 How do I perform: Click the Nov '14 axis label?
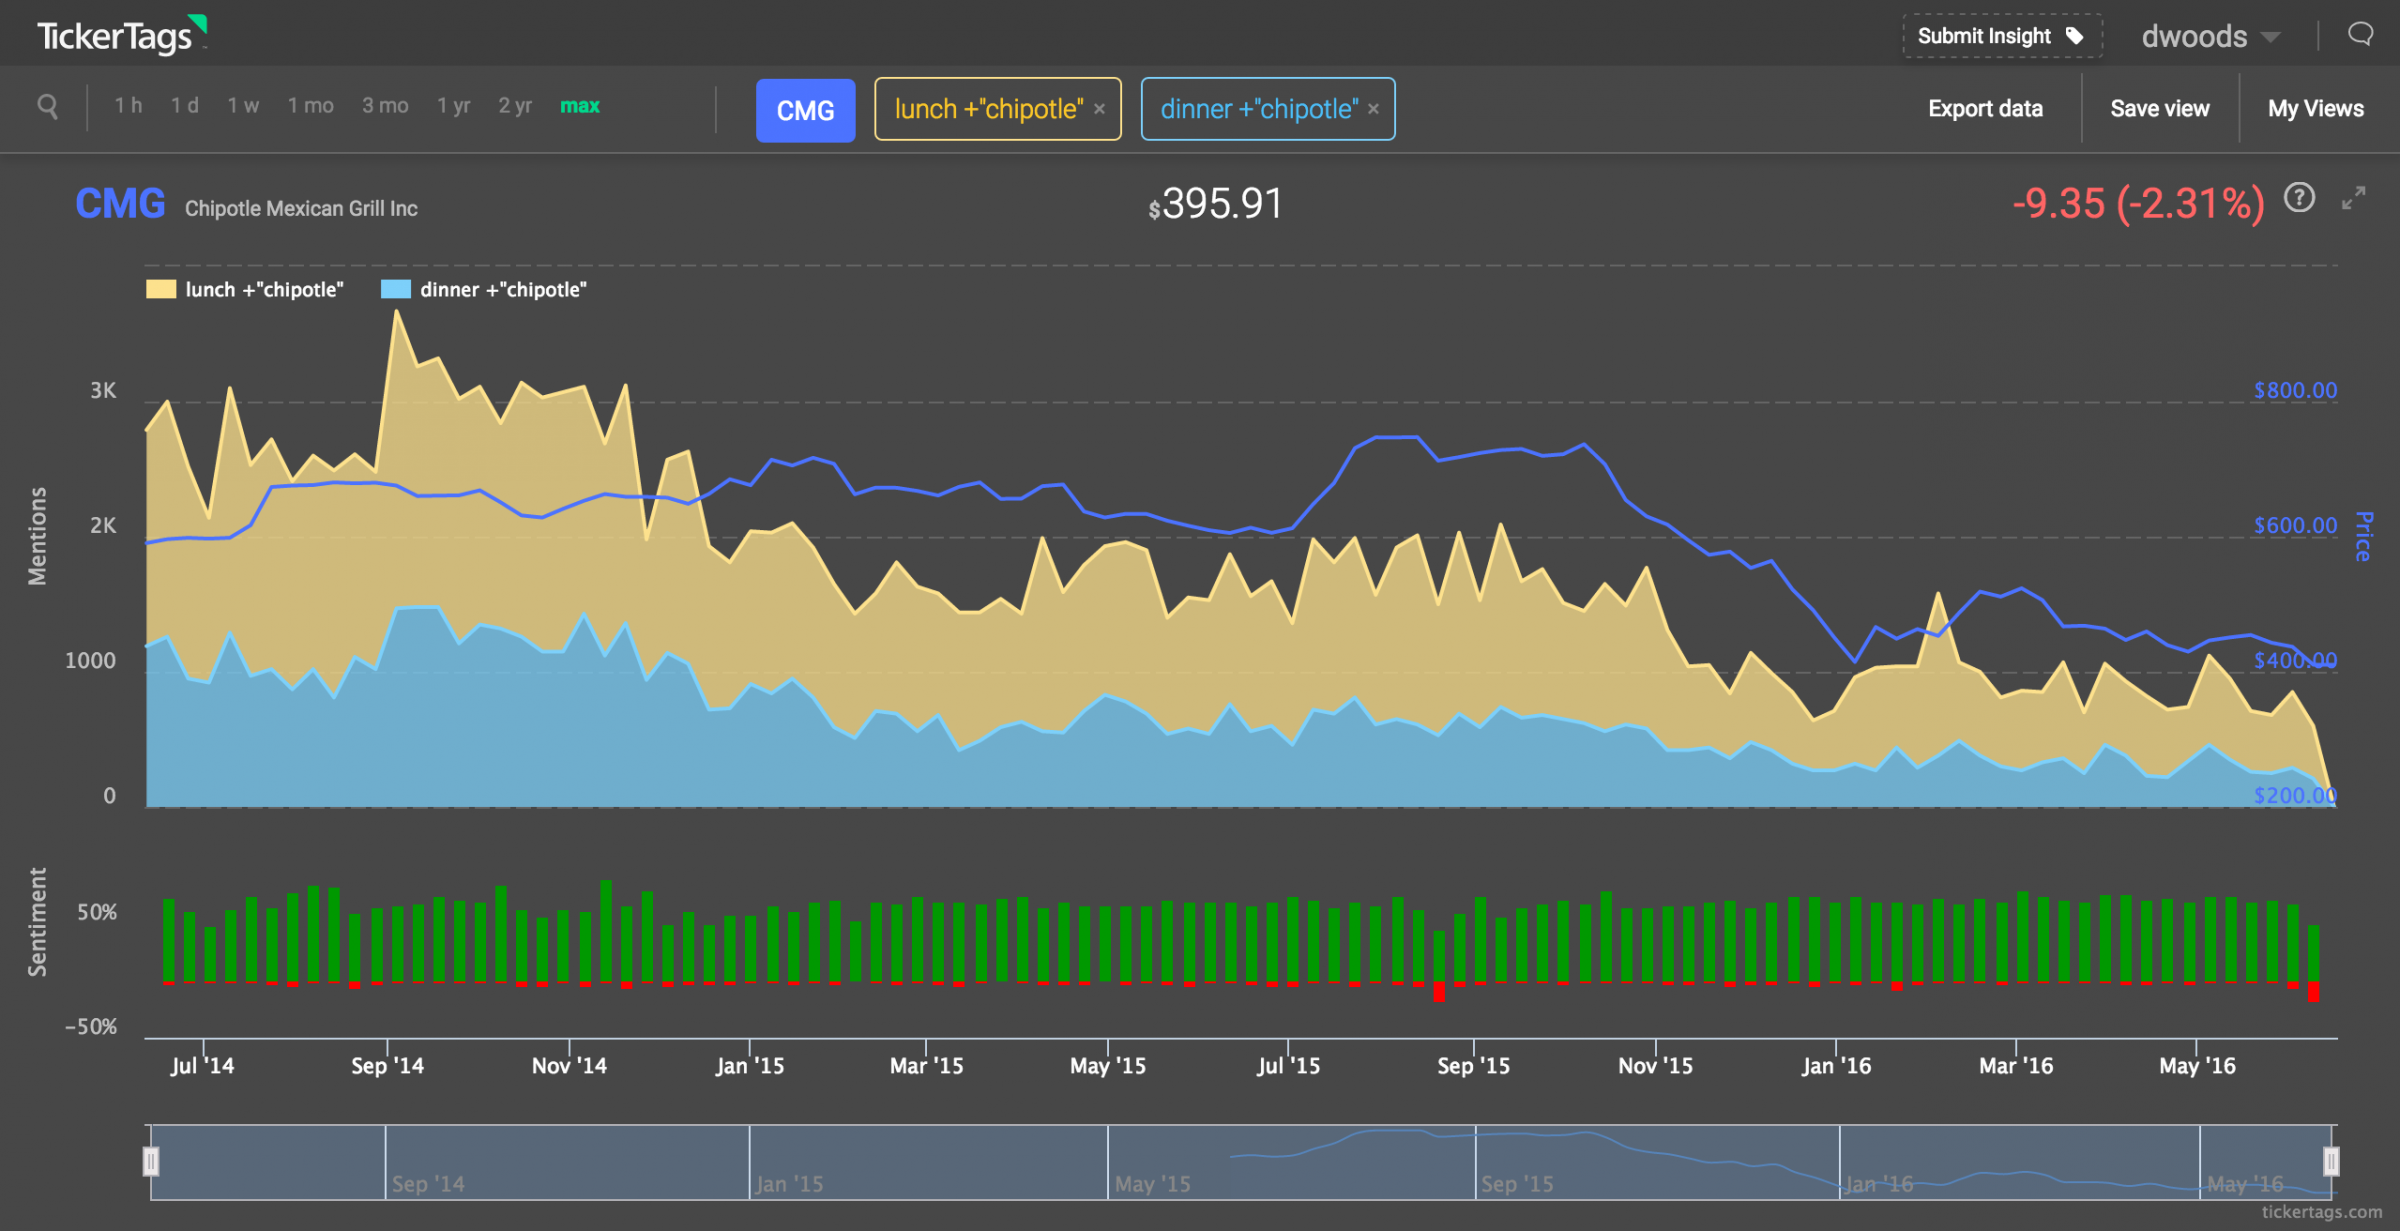pos(569,1066)
